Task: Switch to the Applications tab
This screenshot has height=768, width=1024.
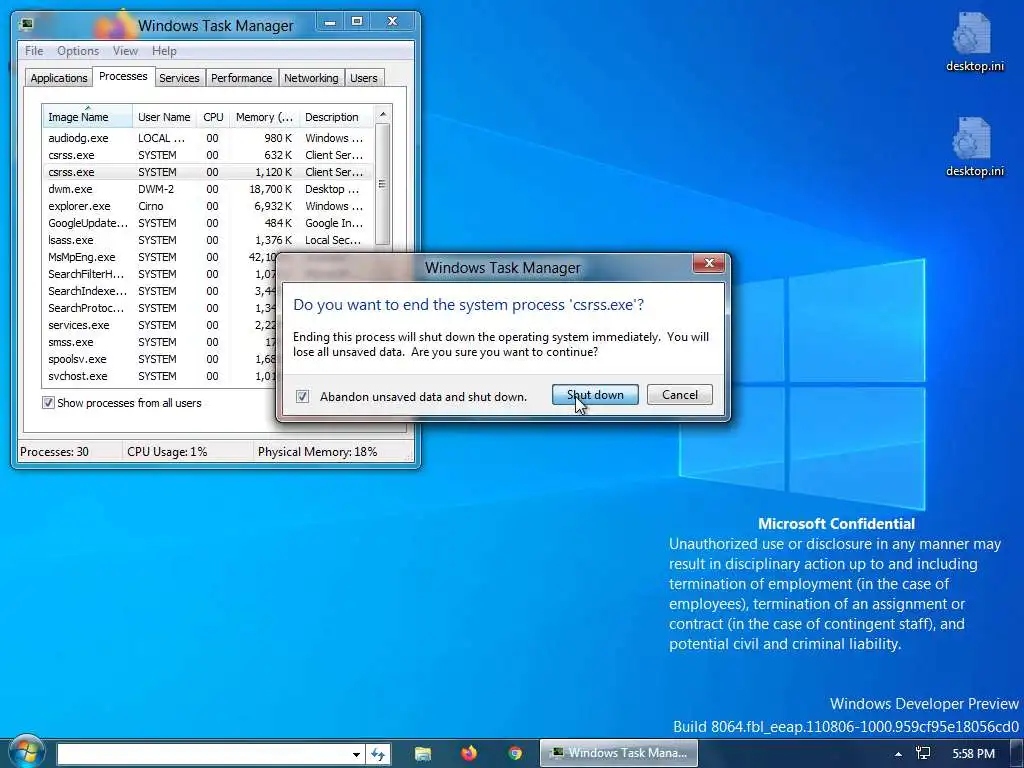Action: 59,78
